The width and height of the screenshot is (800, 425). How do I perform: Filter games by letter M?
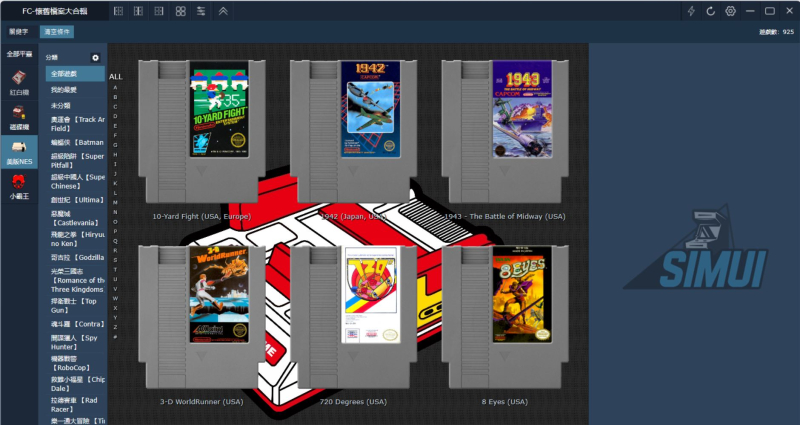115,203
